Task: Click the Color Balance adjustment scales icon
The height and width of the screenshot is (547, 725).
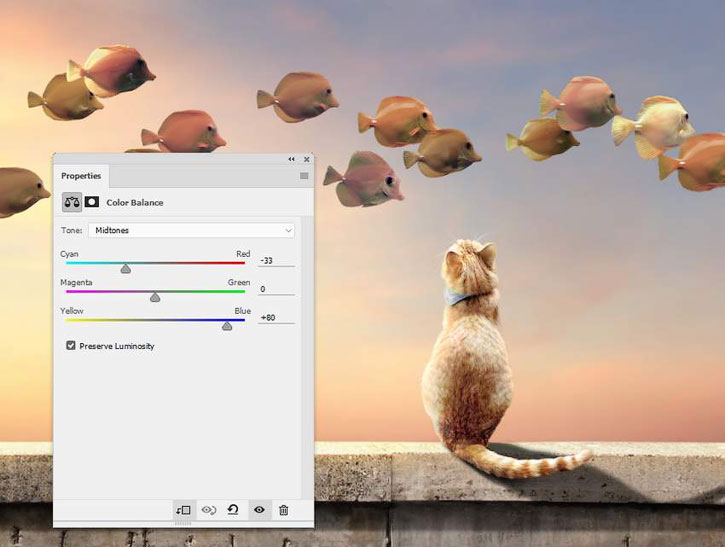Action: point(72,202)
